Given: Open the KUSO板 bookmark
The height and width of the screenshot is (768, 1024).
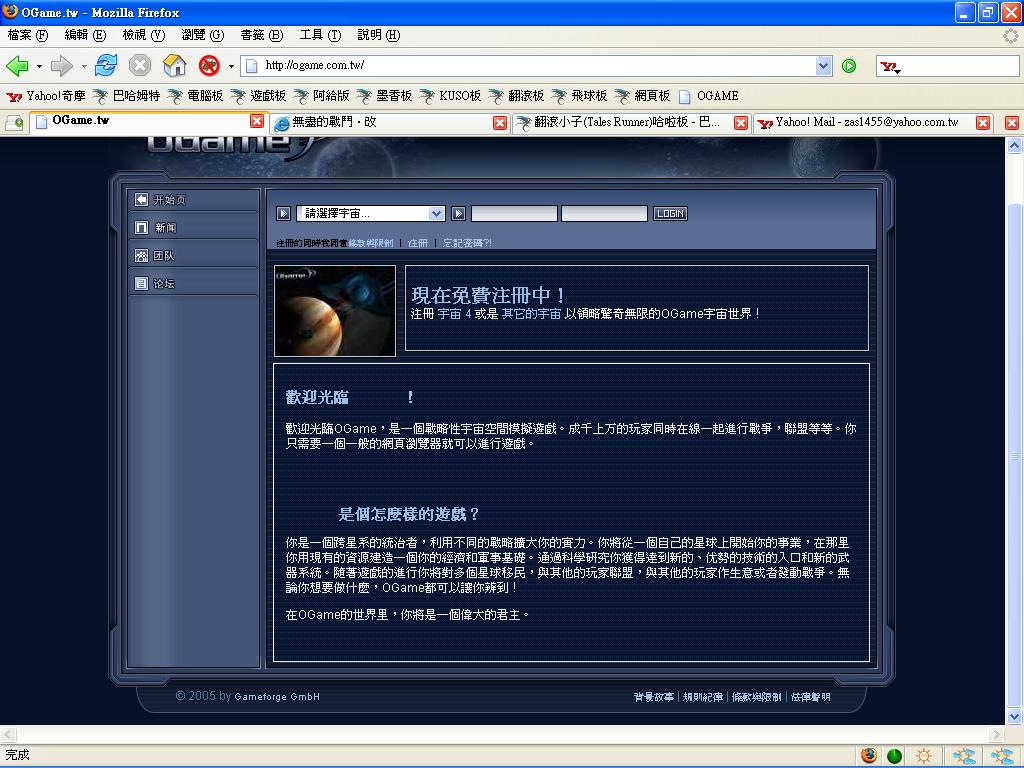Looking at the screenshot, I should pyautogui.click(x=450, y=96).
